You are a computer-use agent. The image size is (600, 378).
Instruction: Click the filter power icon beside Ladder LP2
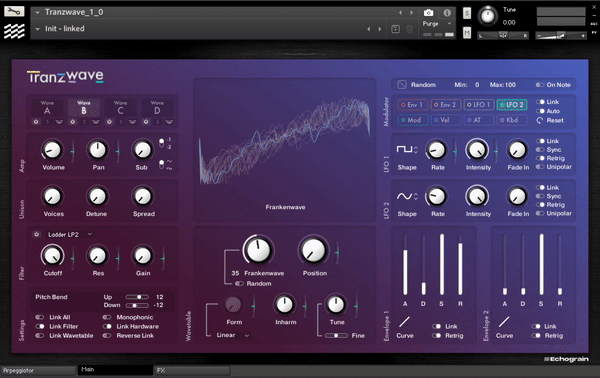coord(37,234)
